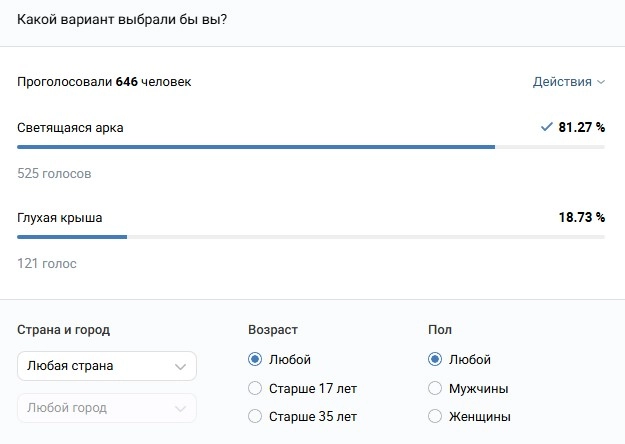Choose the "Старше 35 лет" age filter
The image size is (625, 444).
255,416
